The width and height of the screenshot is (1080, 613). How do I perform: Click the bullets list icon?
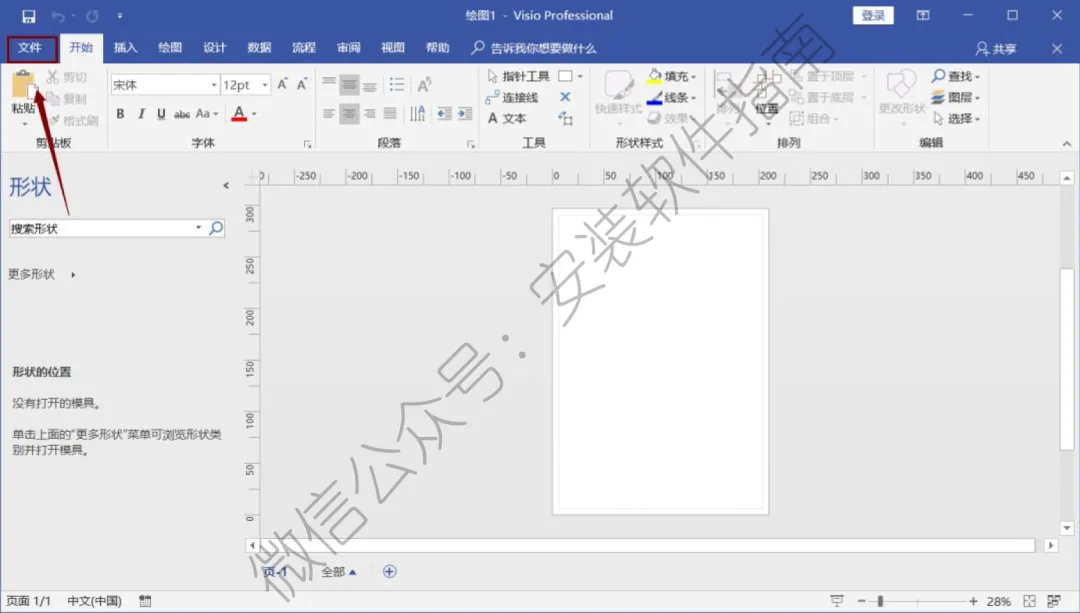pyautogui.click(x=397, y=85)
